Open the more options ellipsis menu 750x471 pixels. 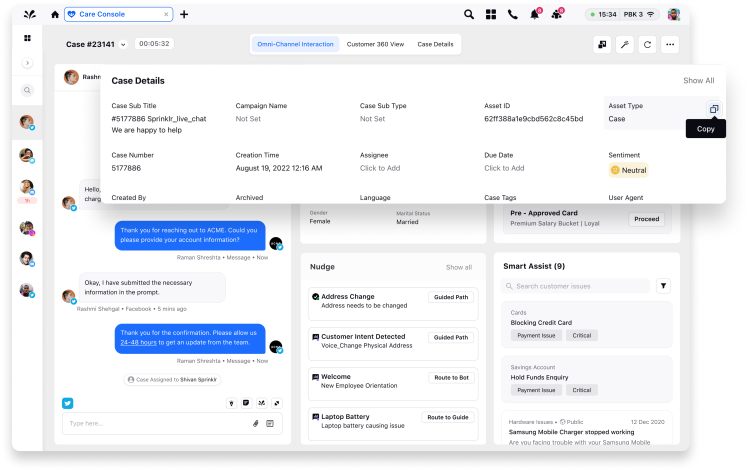(x=670, y=44)
